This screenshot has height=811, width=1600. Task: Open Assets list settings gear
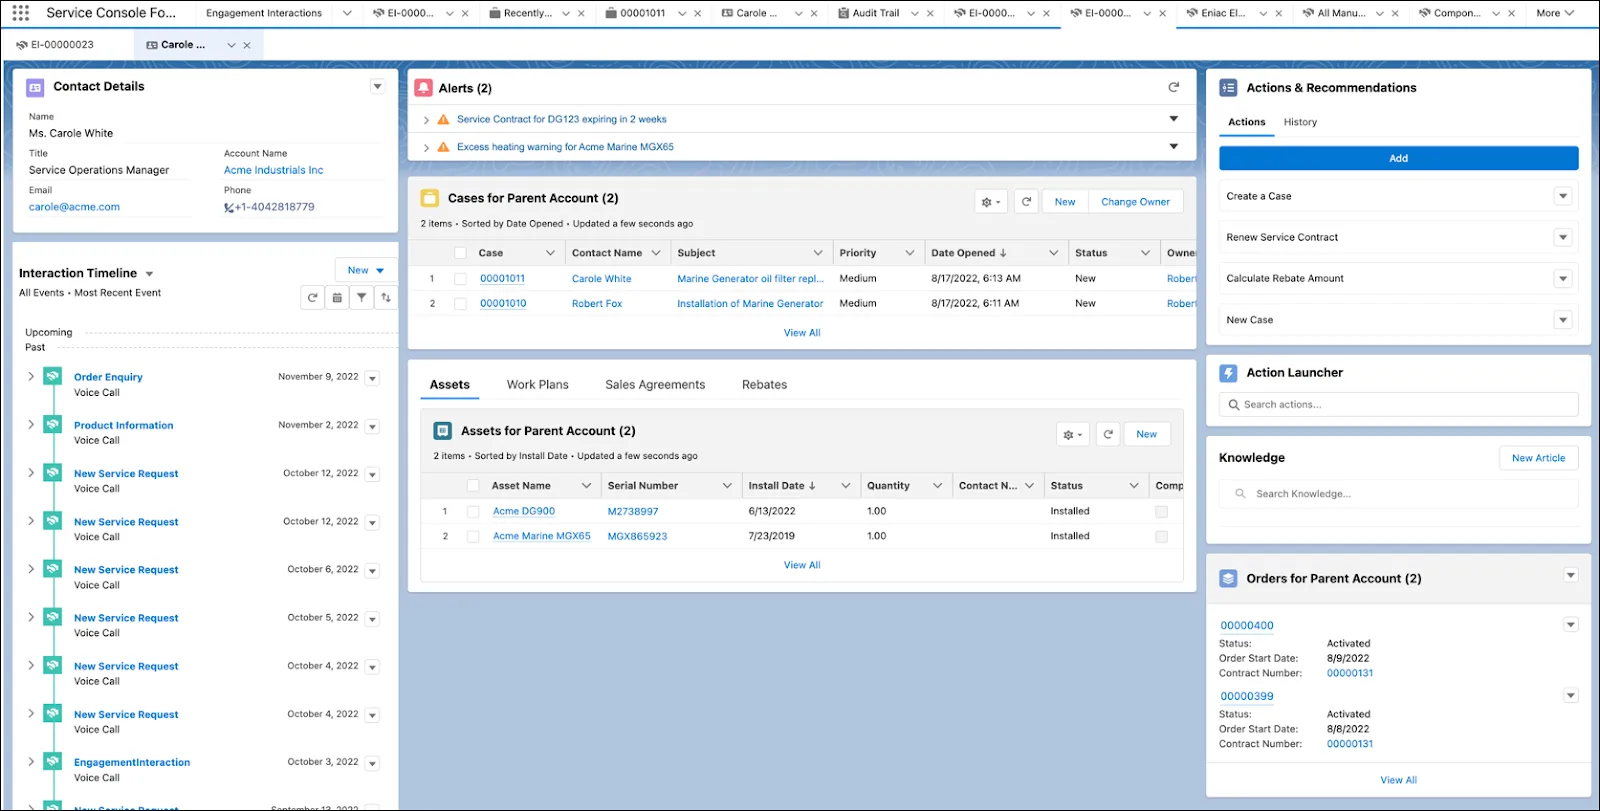1073,435
